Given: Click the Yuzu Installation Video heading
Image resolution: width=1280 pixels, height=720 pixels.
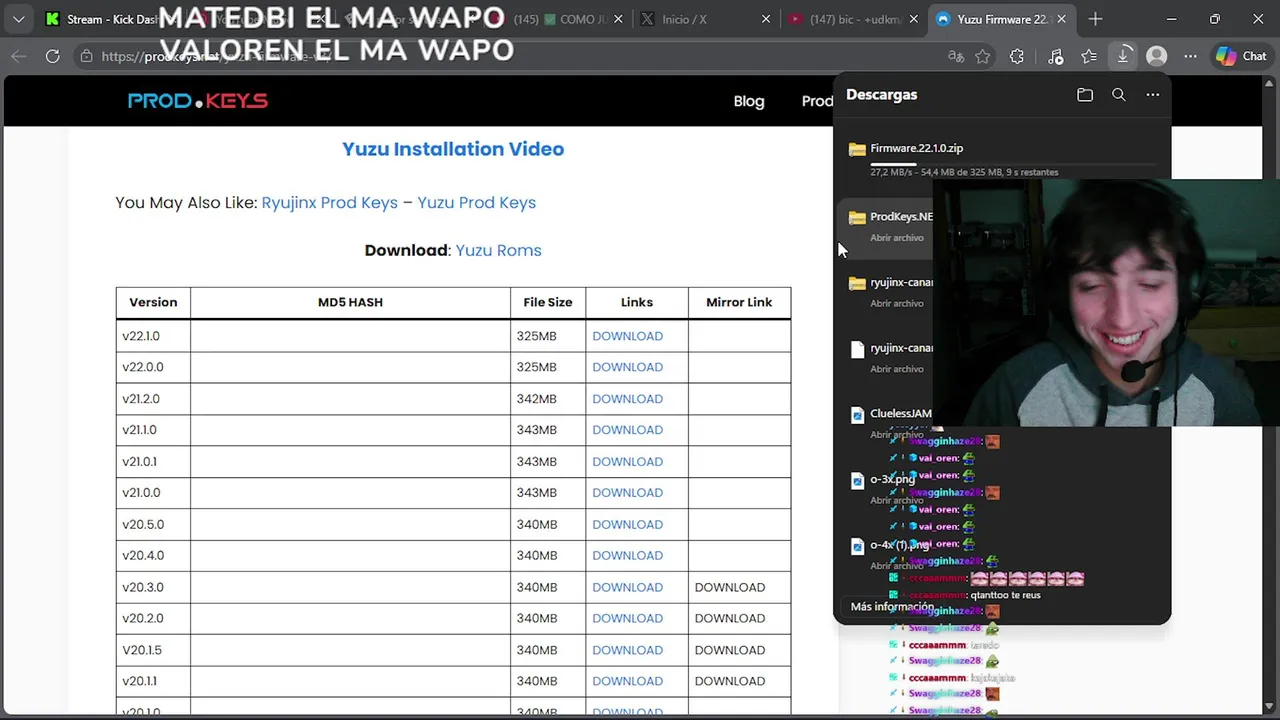Looking at the screenshot, I should [x=453, y=149].
